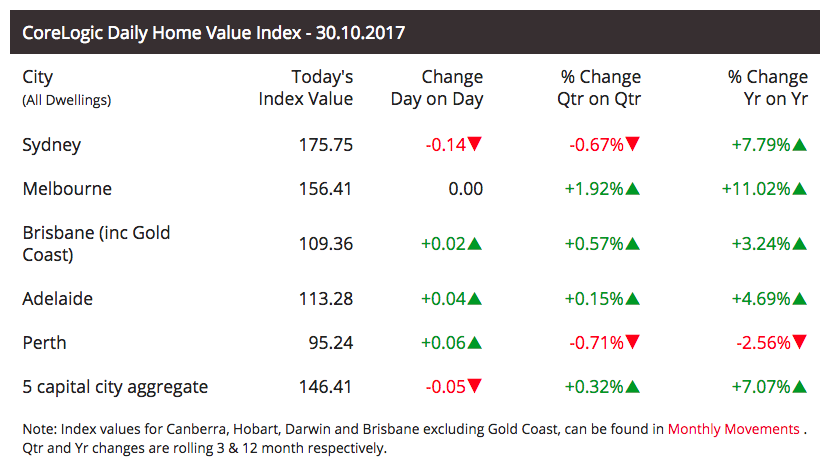830x476 pixels.
Task: Click the Brisbane (inc Gold Coast) label
Action: tap(96, 243)
